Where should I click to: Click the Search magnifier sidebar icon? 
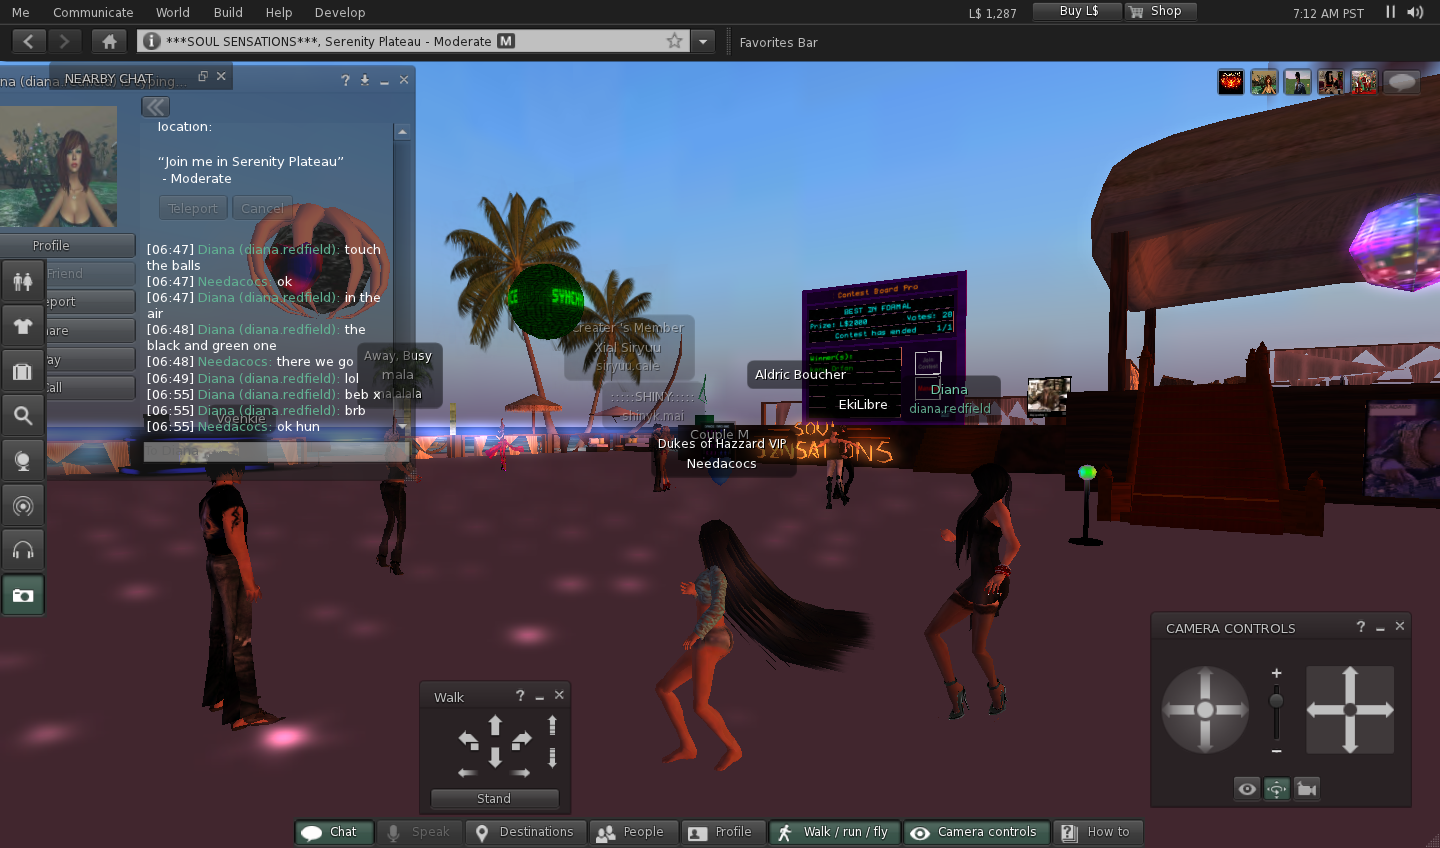point(23,415)
